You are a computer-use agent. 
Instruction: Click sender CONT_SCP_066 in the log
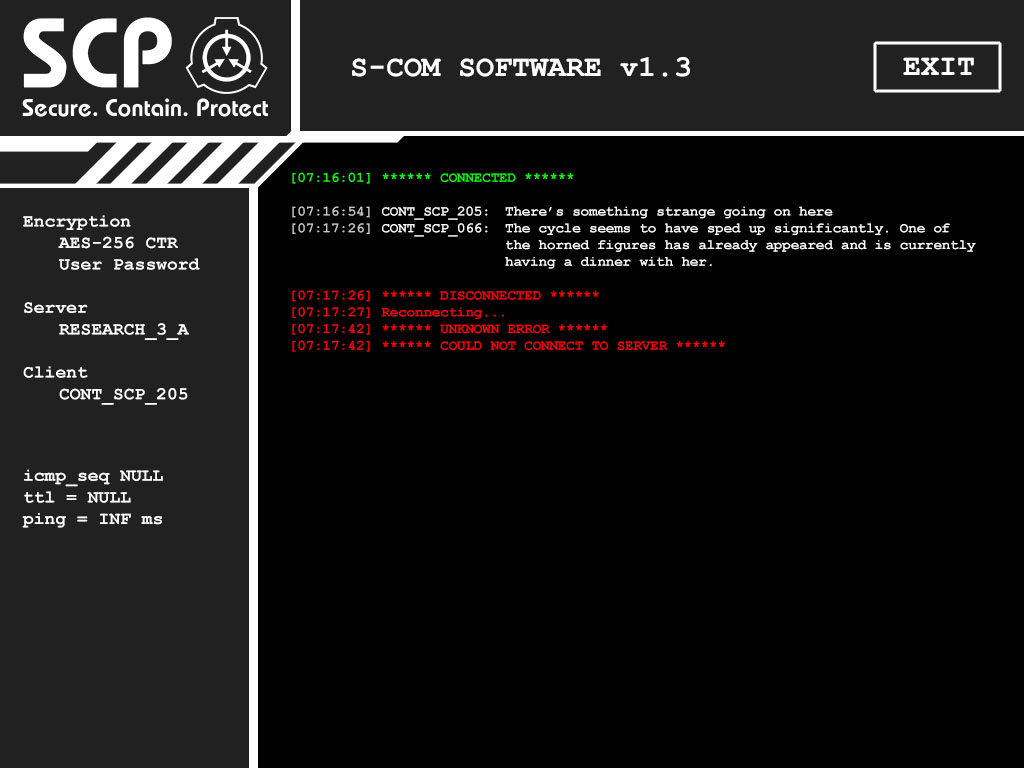coord(435,229)
